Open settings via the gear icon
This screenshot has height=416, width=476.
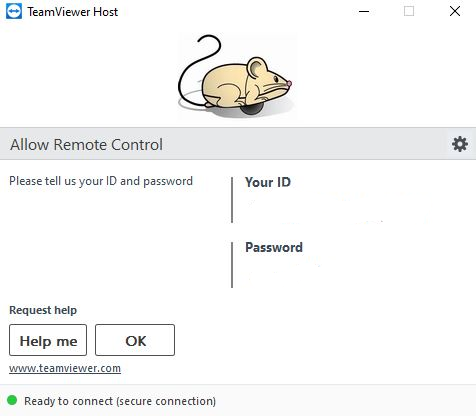[460, 144]
